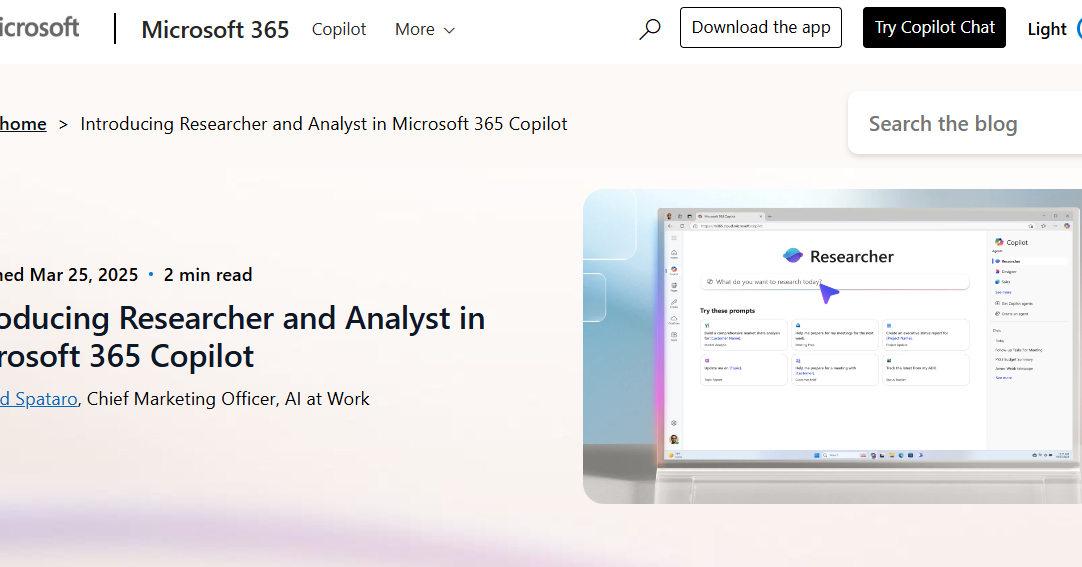Go to the Microsoft 365 home link

(215, 29)
